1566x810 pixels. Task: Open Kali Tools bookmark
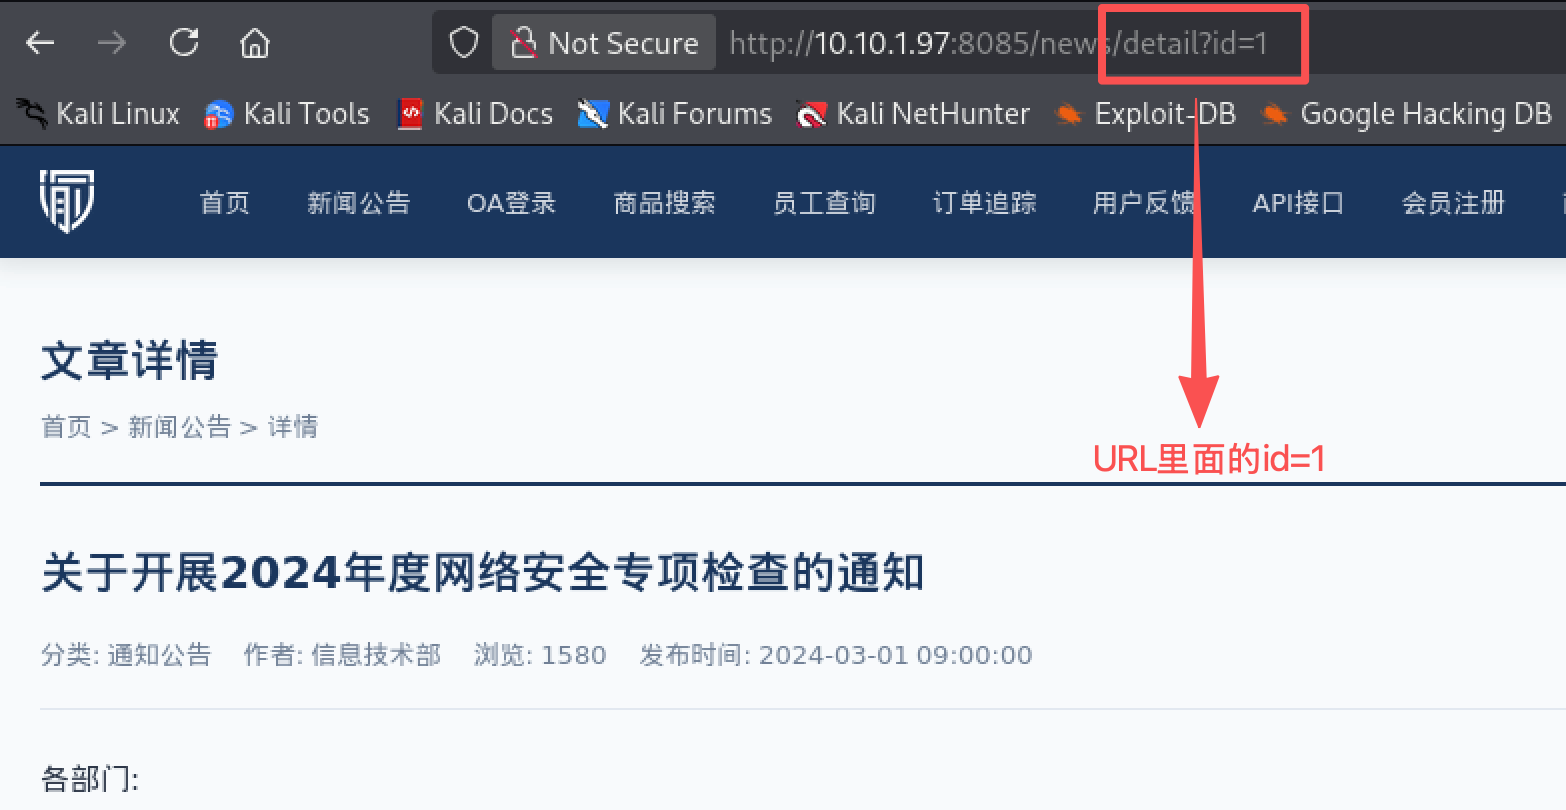tap(287, 114)
